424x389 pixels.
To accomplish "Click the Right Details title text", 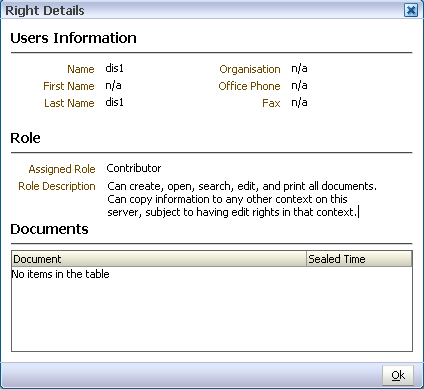I will [45, 11].
